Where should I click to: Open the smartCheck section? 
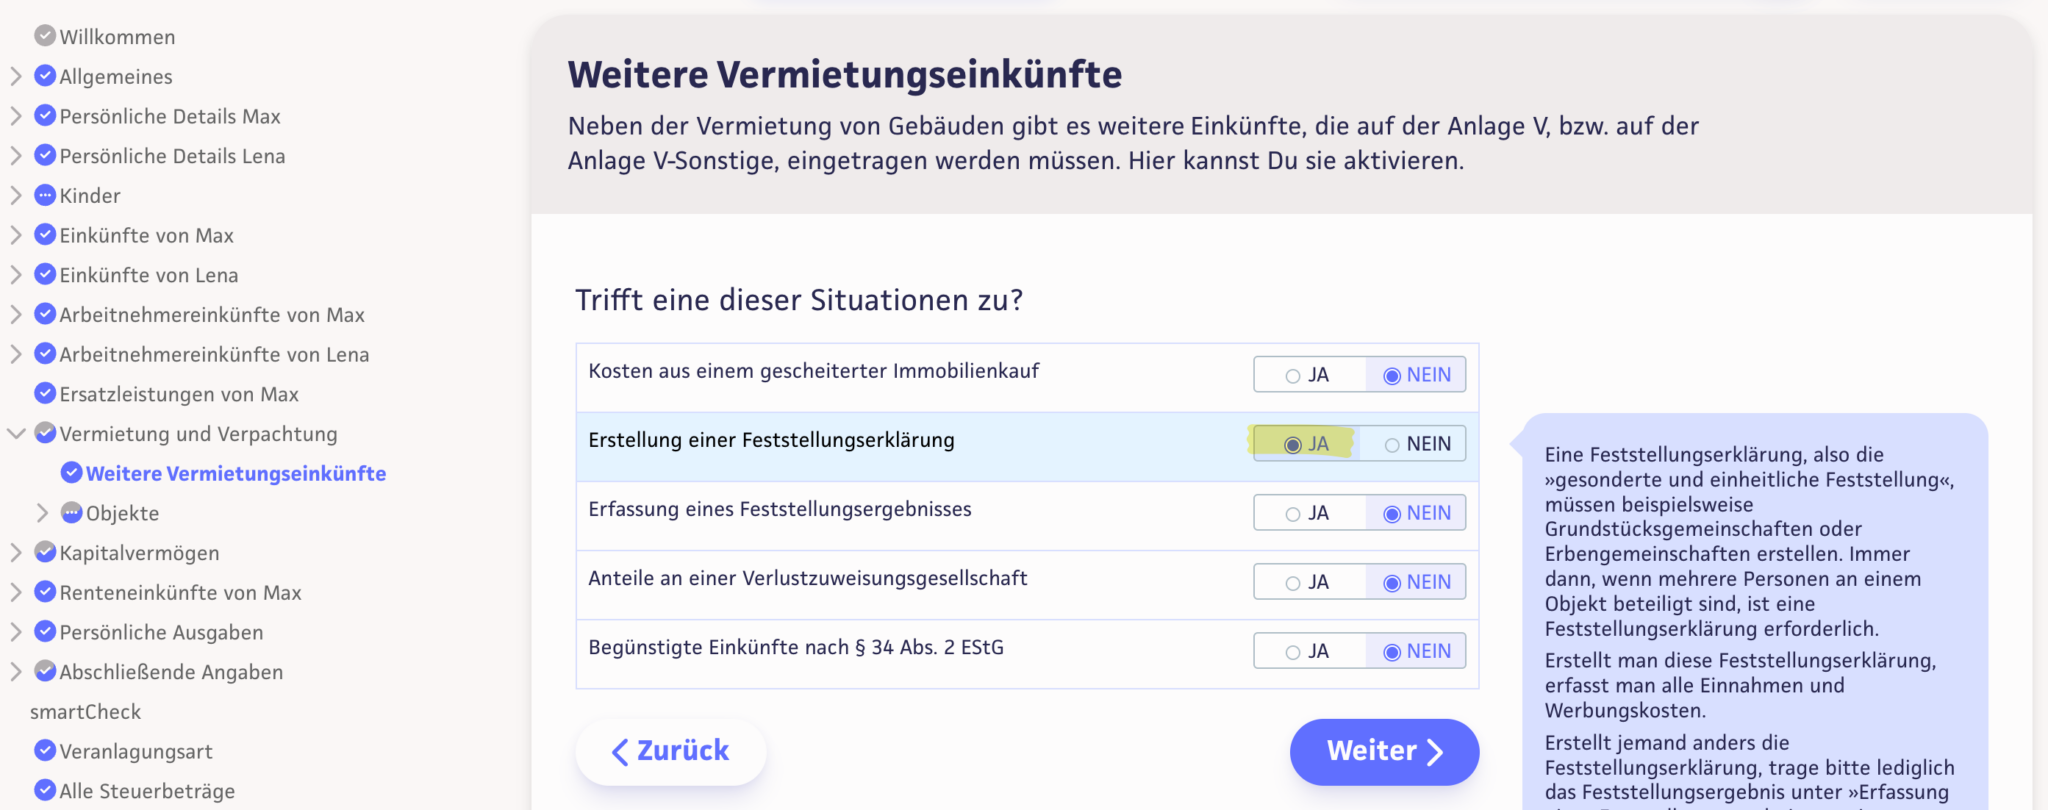pos(85,711)
